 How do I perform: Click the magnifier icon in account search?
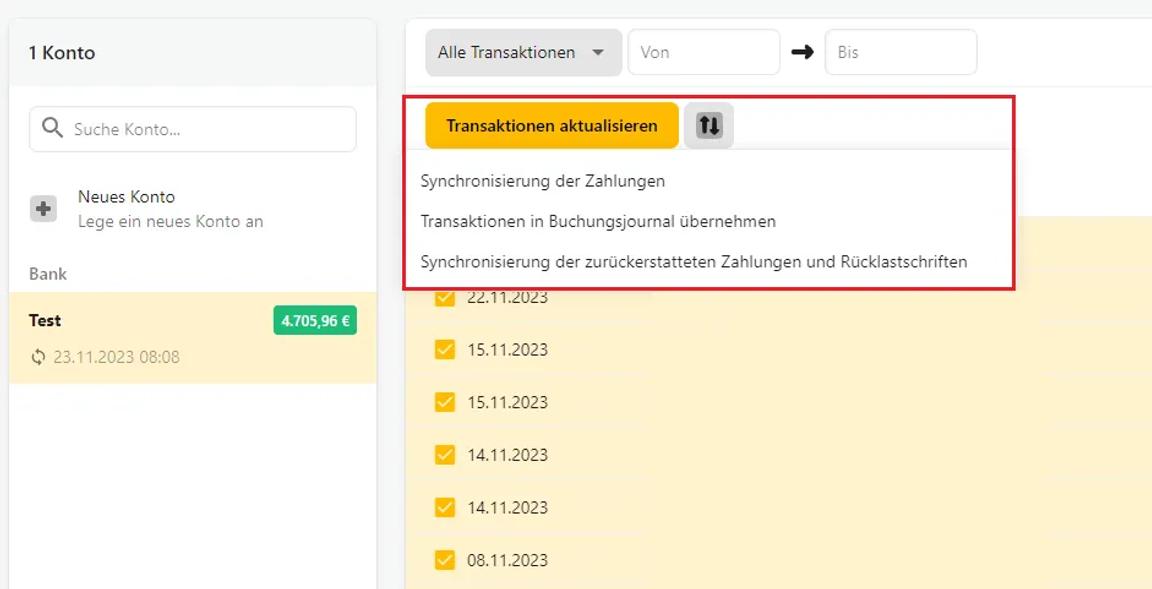[x=52, y=129]
